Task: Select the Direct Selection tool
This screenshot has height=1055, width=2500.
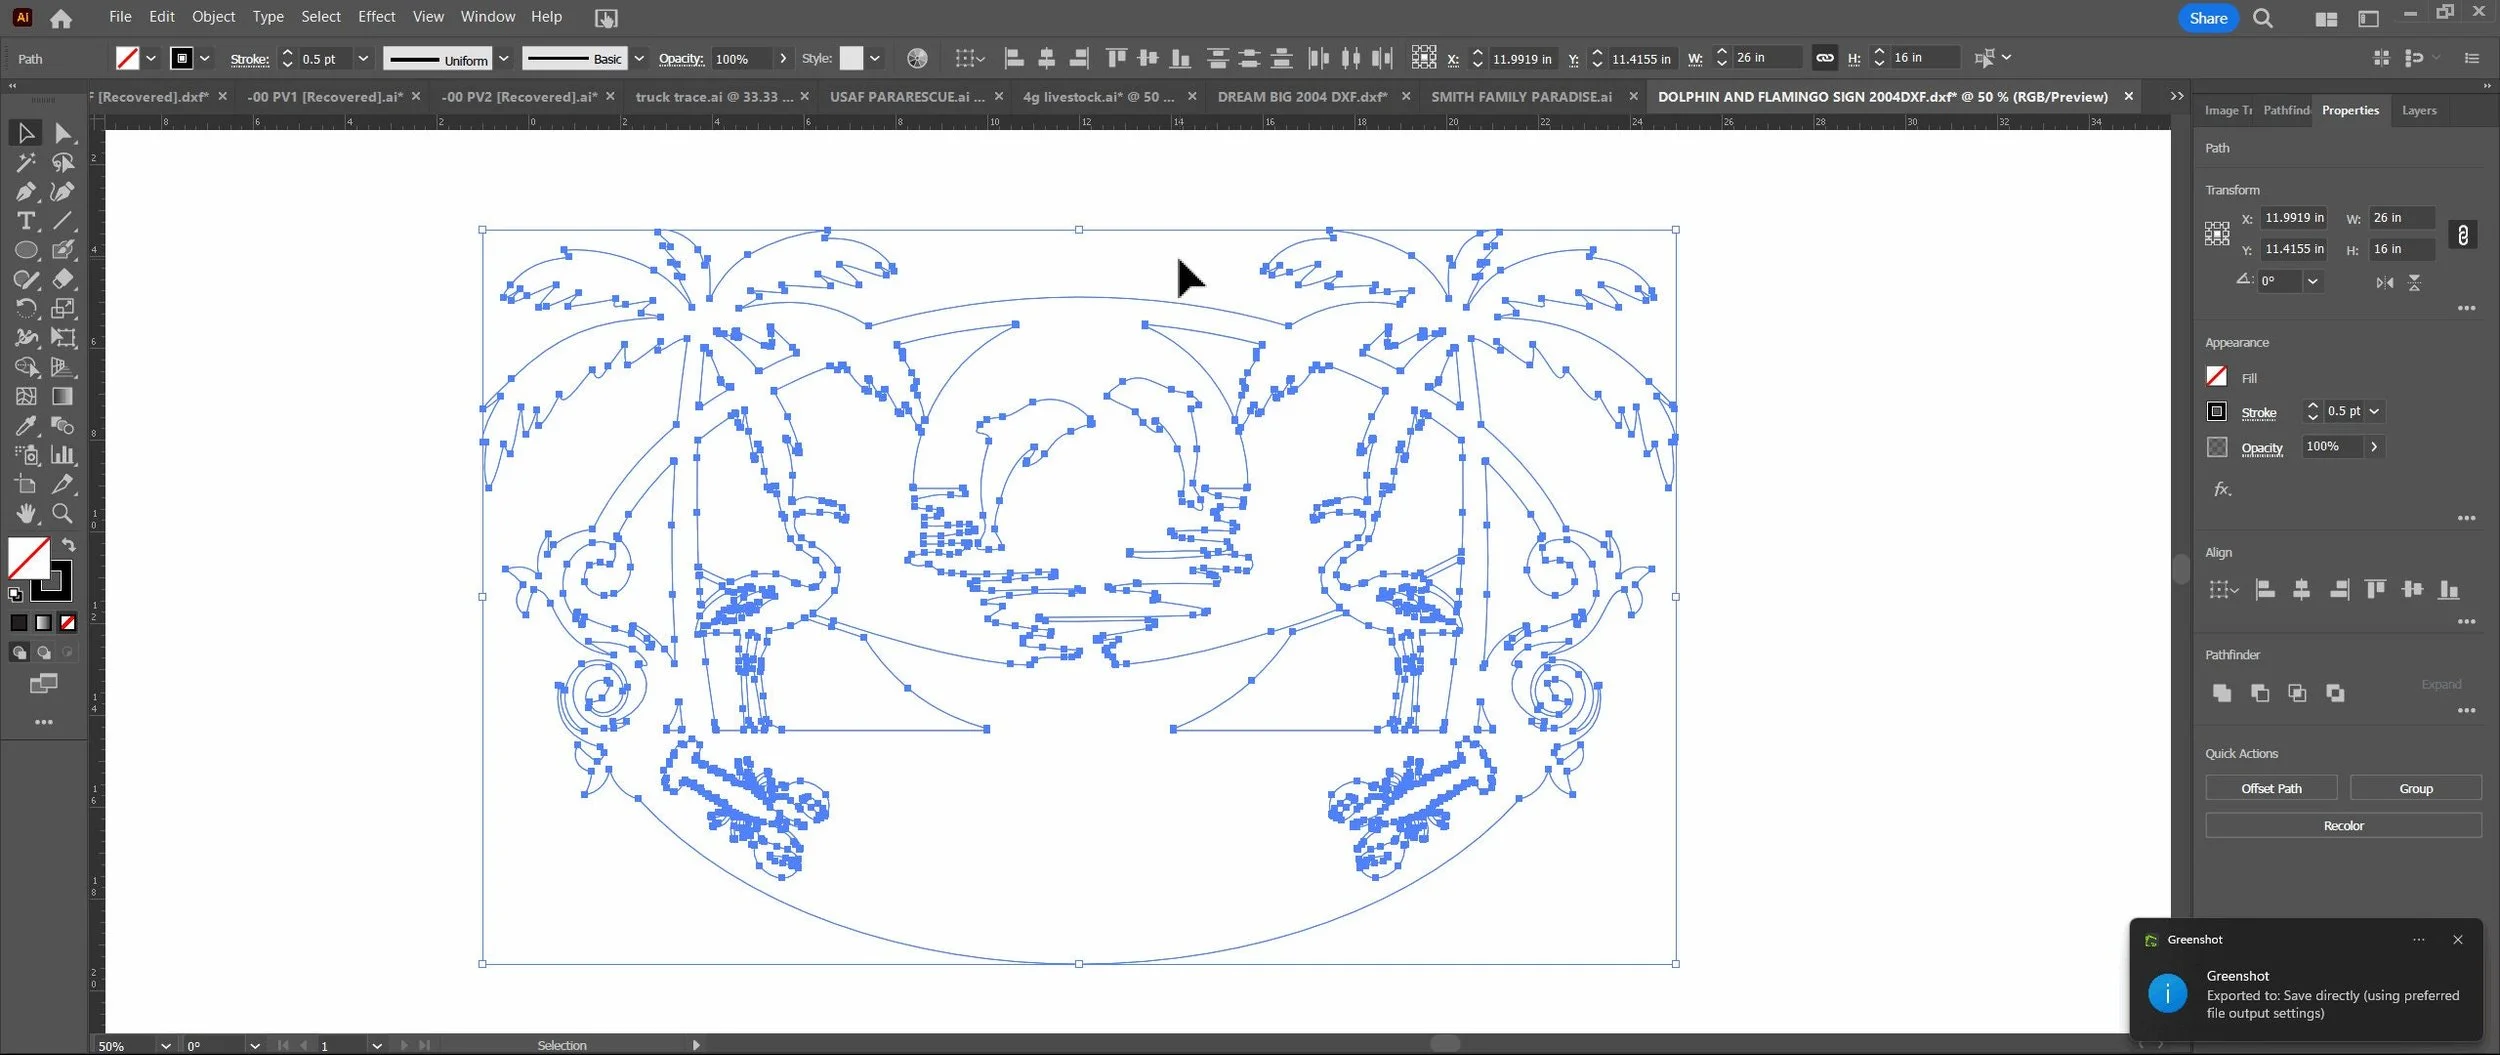Action: pyautogui.click(x=63, y=133)
